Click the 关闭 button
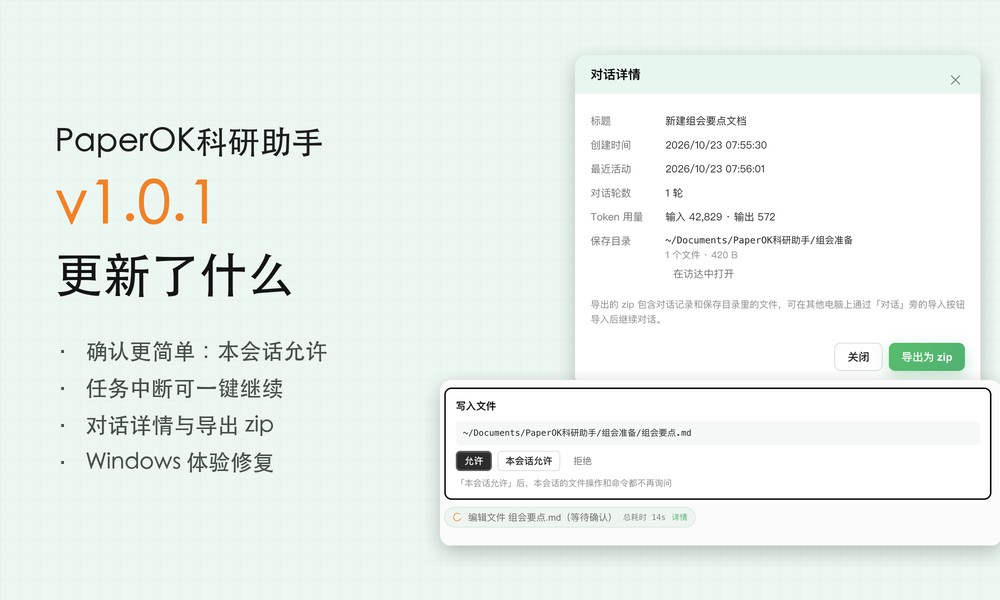Viewport: 1000px width, 600px height. click(858, 357)
